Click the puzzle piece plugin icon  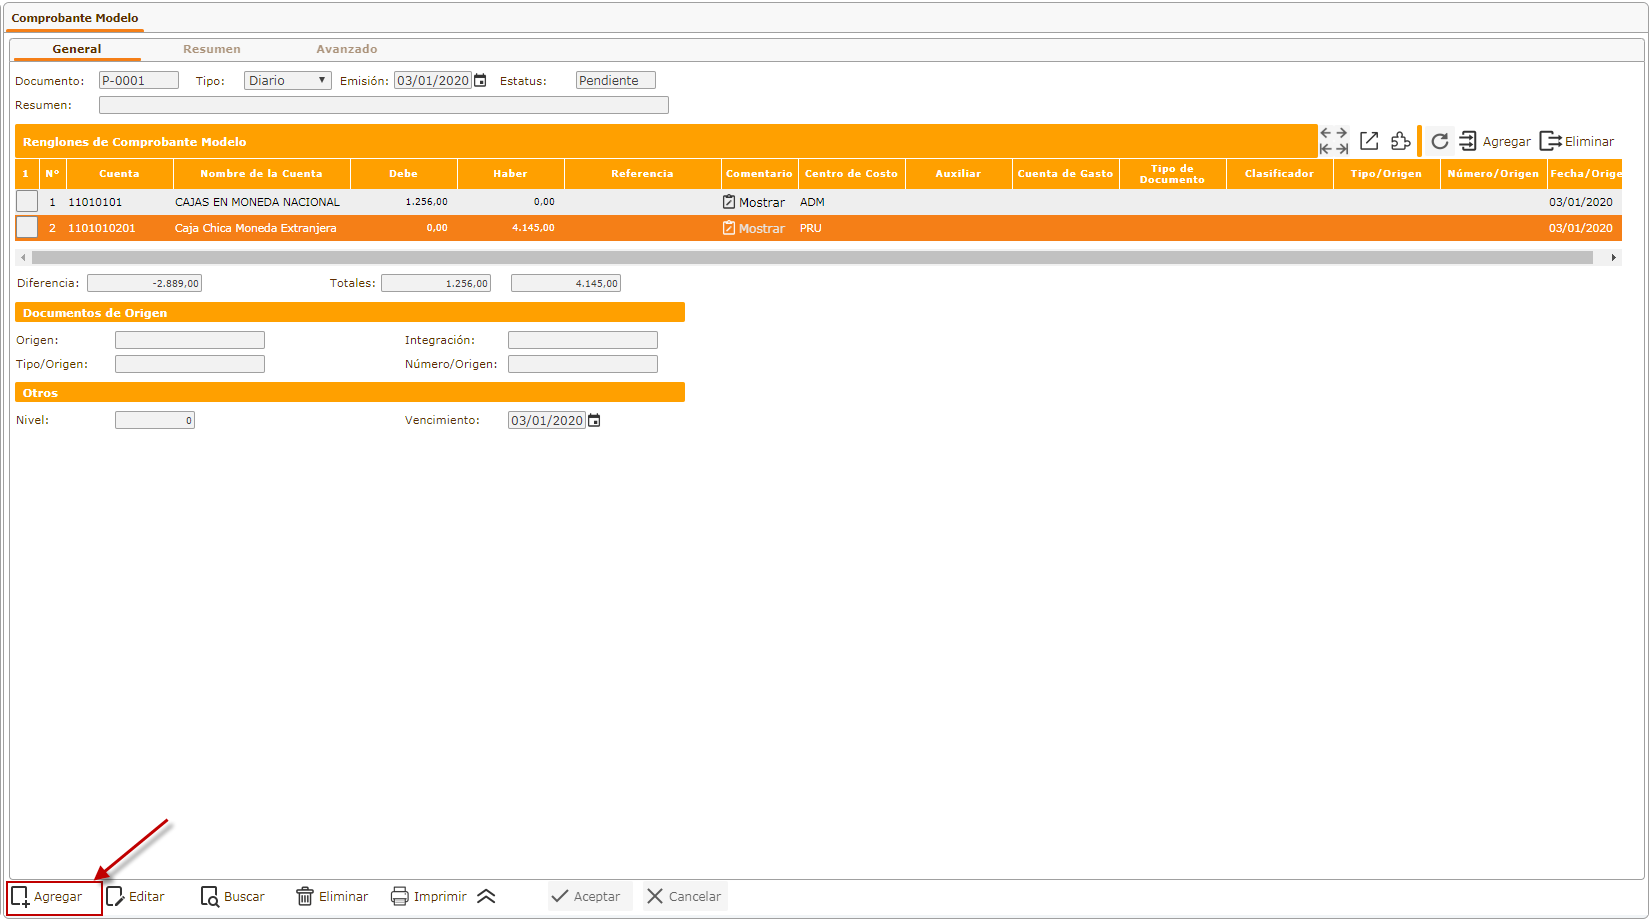1400,141
